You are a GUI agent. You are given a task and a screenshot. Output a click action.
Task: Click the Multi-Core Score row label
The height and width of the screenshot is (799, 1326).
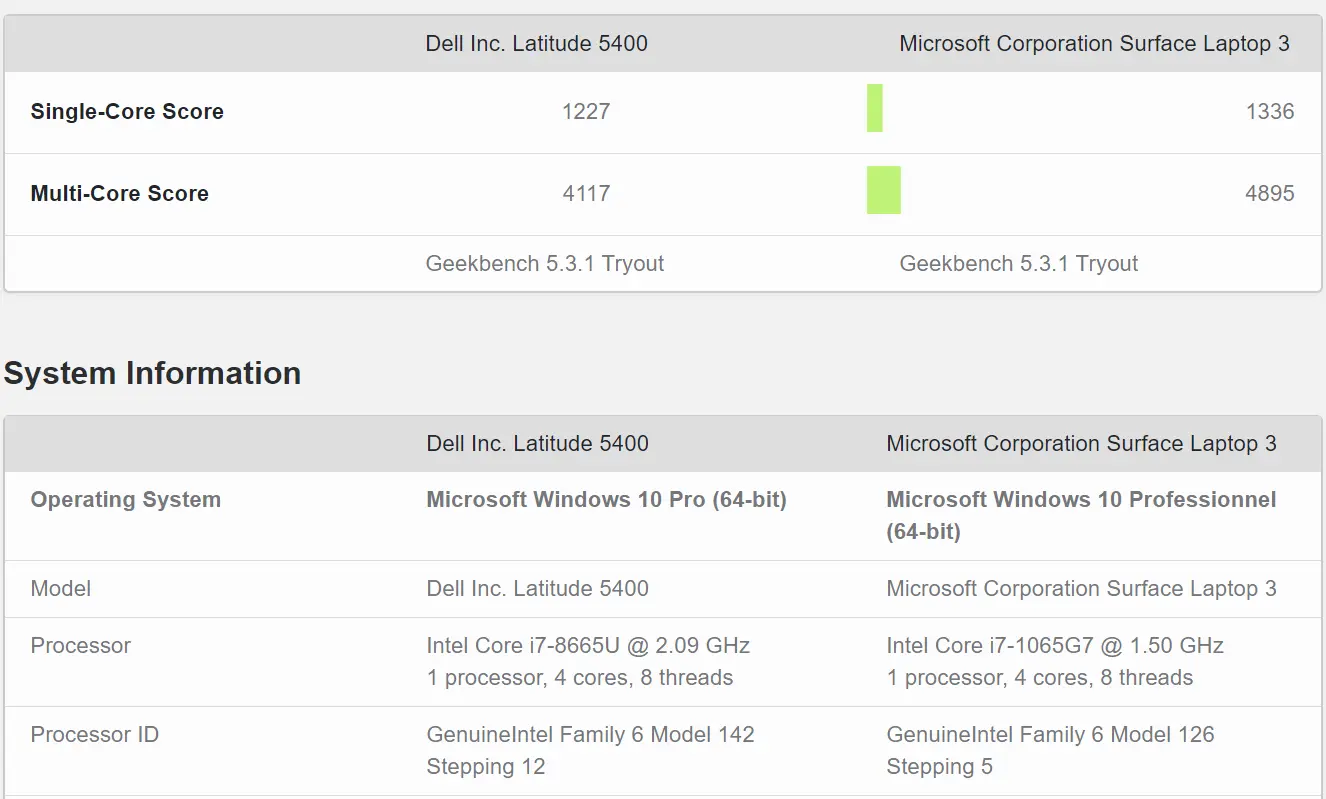click(120, 193)
